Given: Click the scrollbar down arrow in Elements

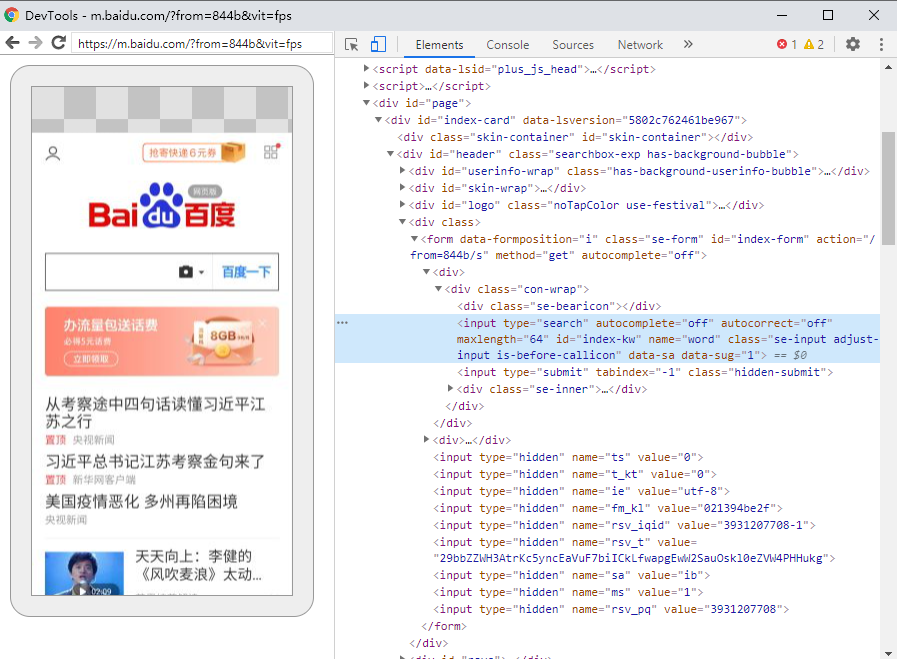Looking at the screenshot, I should click(x=888, y=653).
